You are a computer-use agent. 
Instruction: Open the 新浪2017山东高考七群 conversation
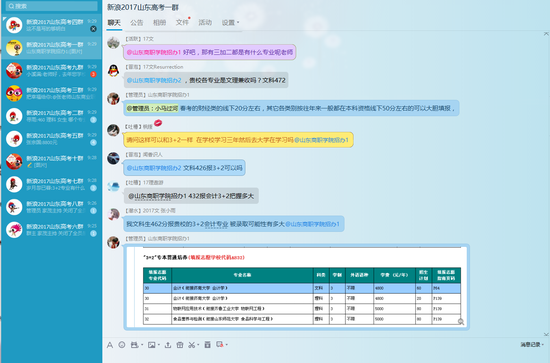click(51, 185)
